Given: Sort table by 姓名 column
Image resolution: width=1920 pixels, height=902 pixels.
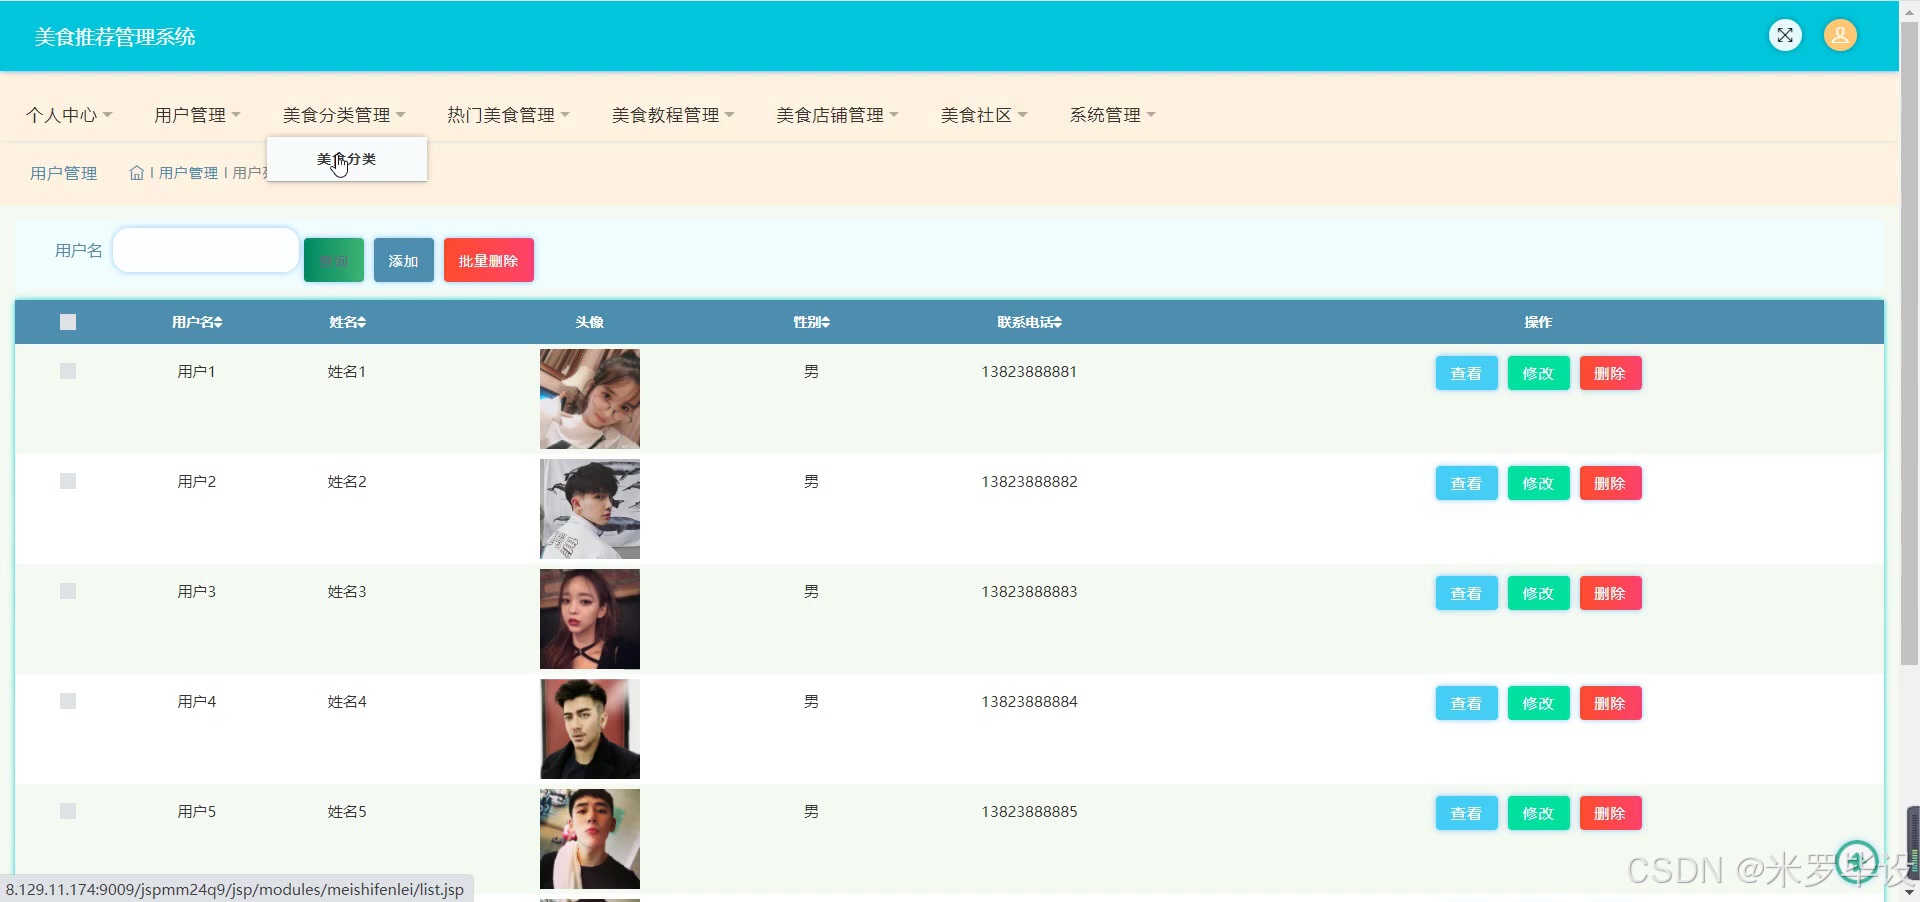Looking at the screenshot, I should [347, 322].
